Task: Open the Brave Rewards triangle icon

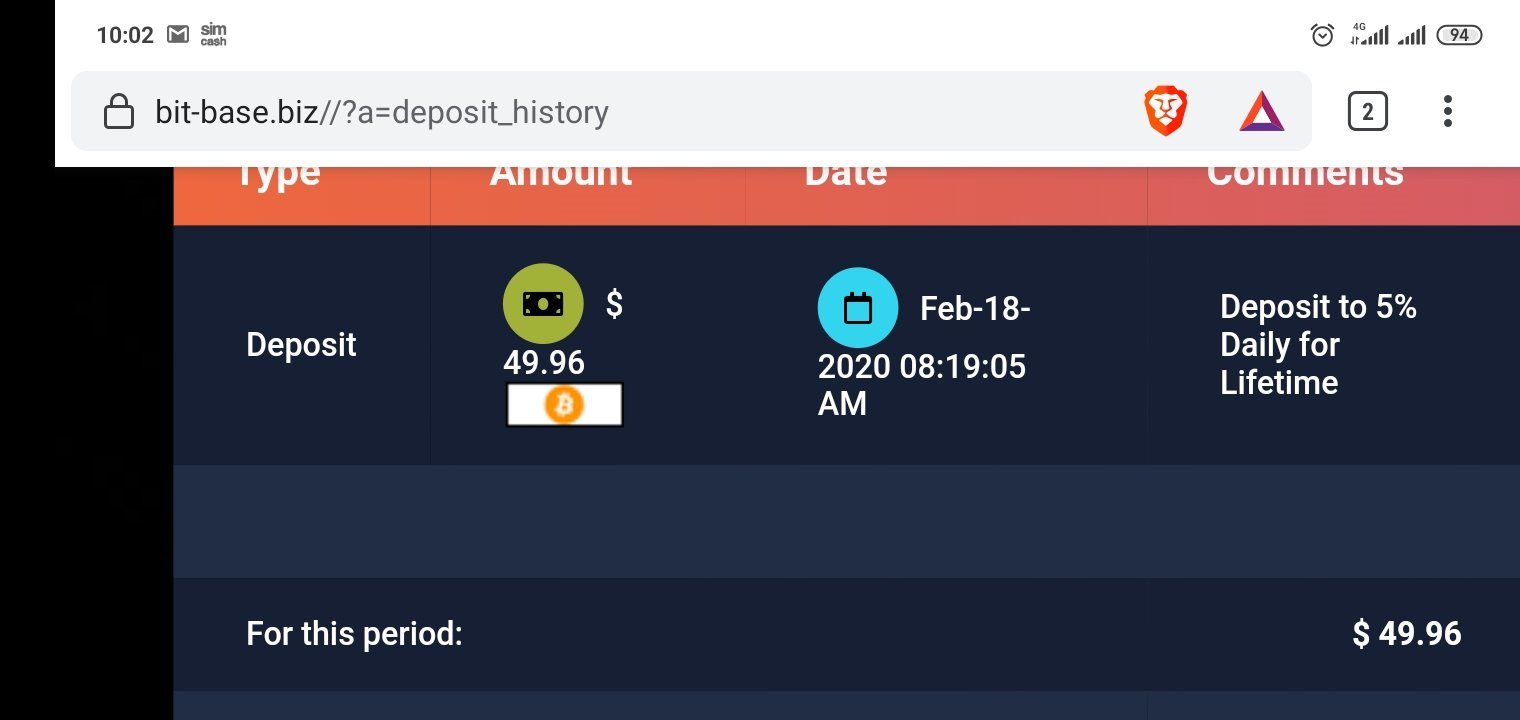Action: point(1261,111)
